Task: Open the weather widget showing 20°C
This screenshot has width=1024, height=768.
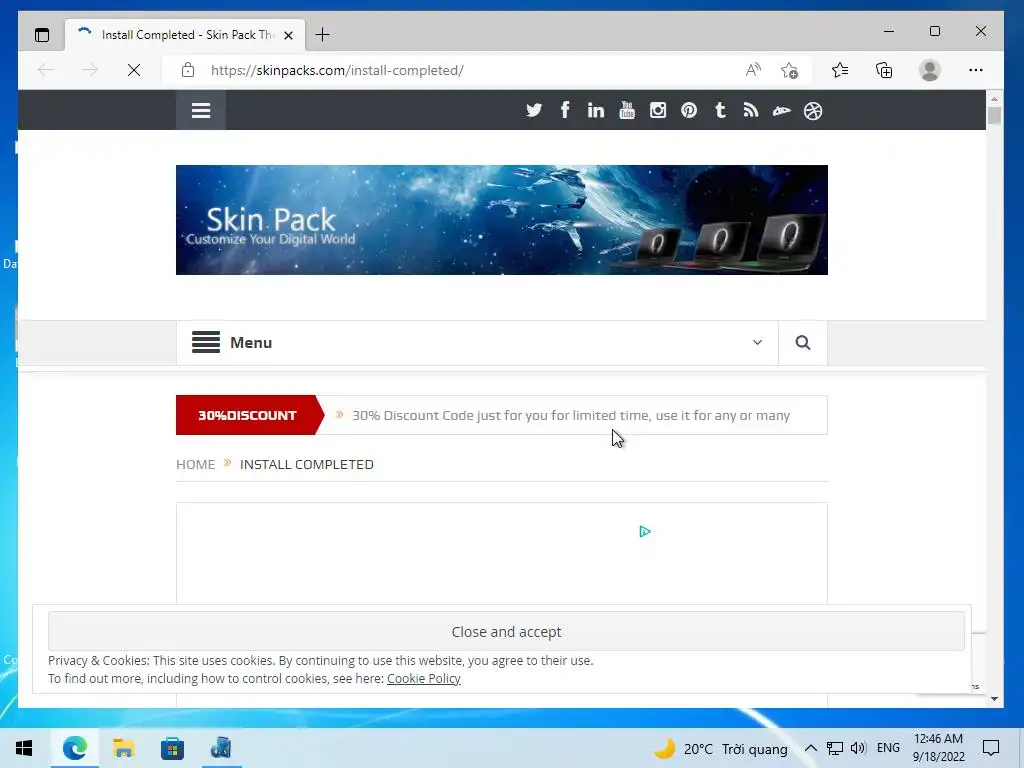Action: pos(721,748)
